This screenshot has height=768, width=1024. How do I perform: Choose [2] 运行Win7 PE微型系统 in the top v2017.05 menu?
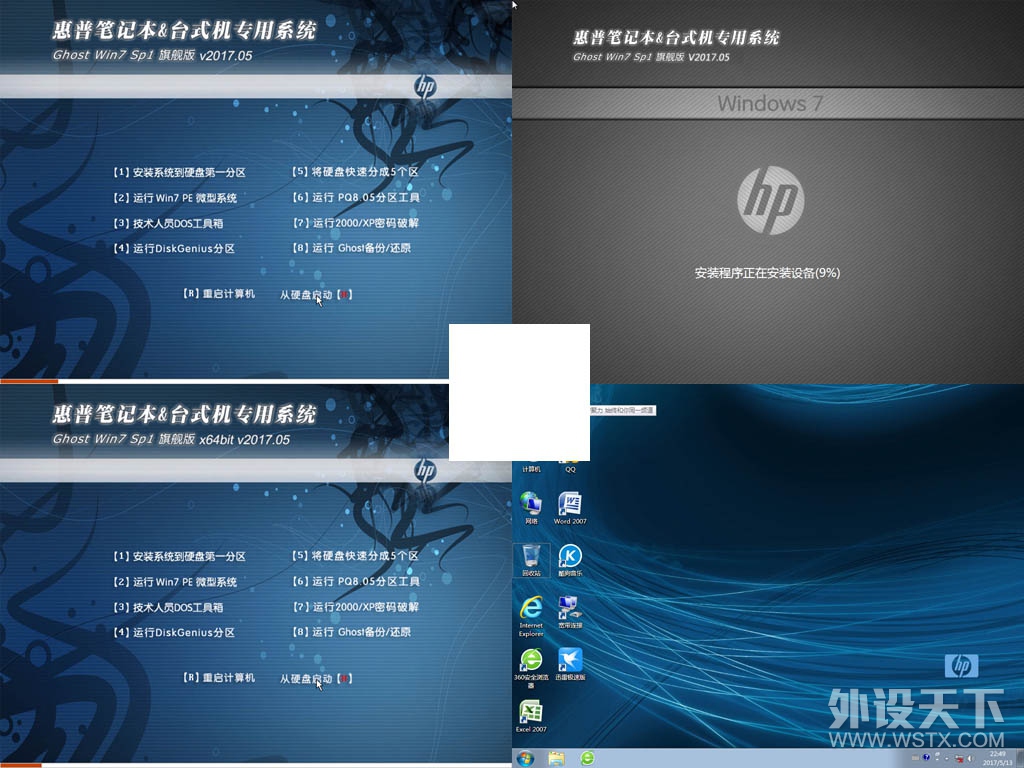point(175,198)
